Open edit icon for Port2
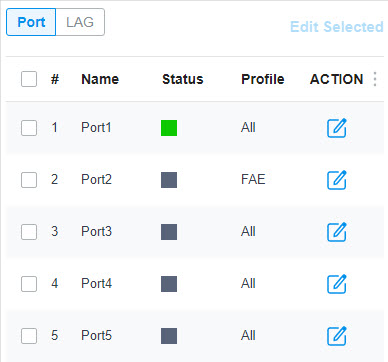 337,180
